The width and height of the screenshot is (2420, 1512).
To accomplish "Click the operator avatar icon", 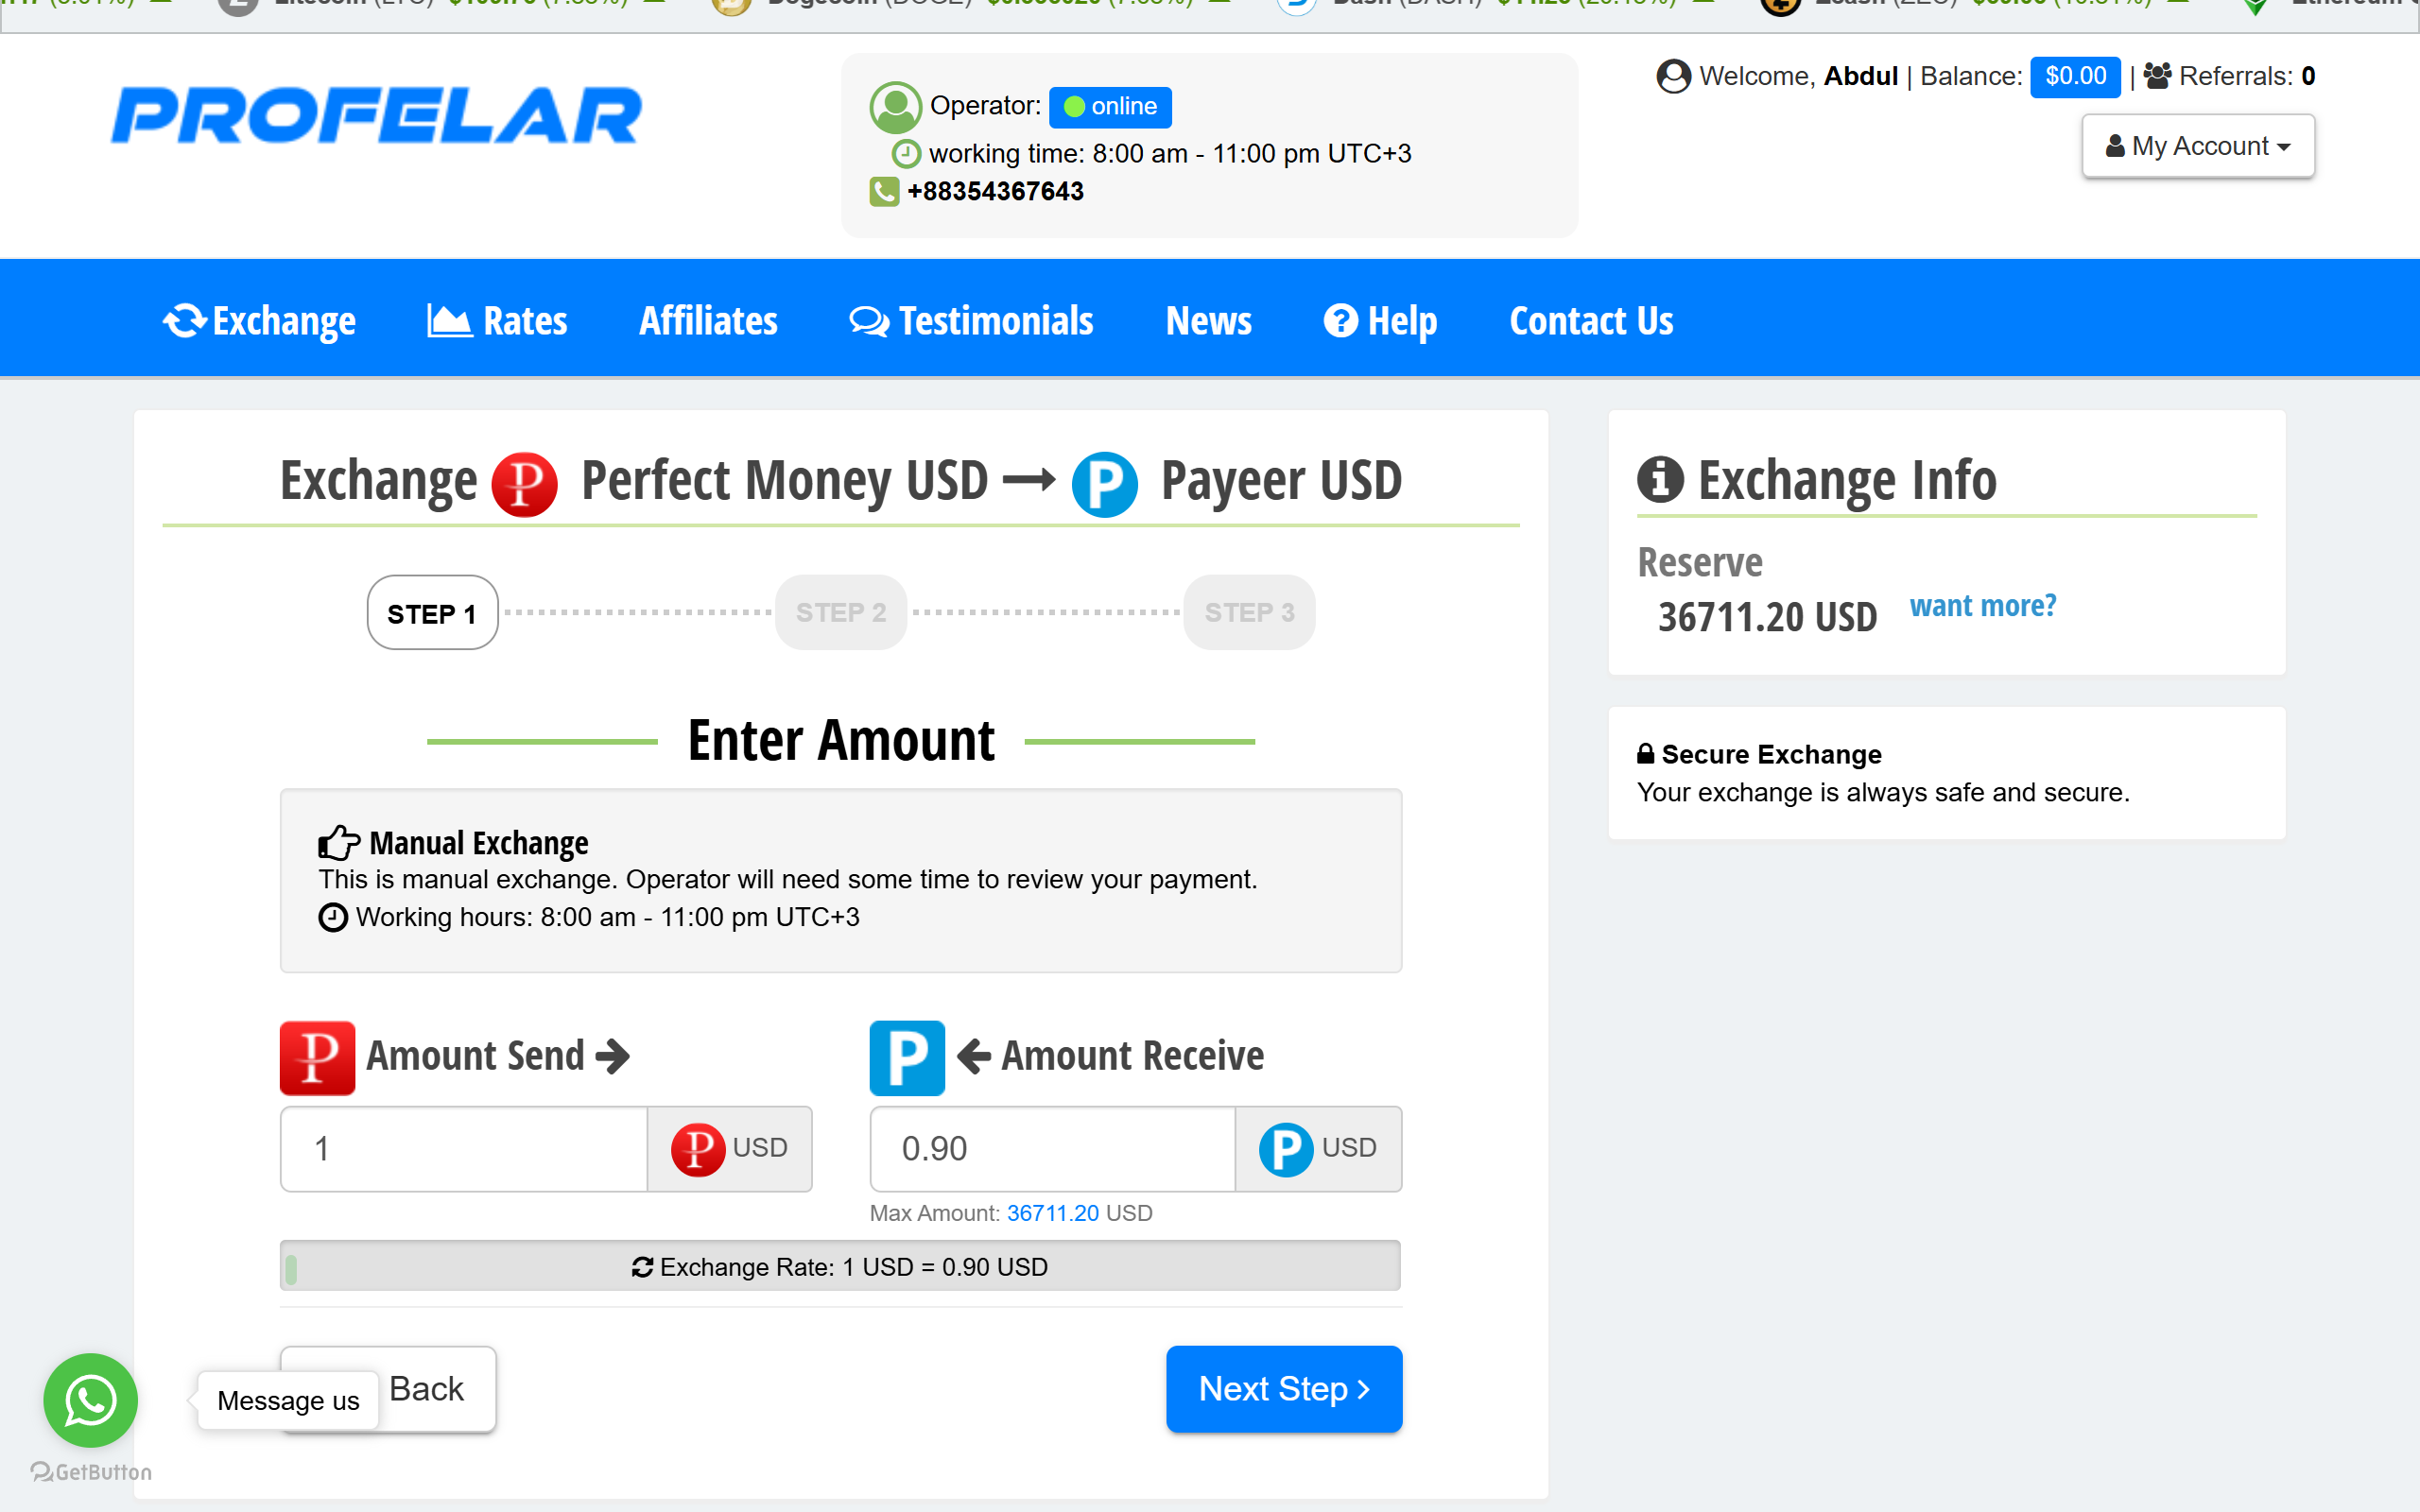I will pos(895,107).
